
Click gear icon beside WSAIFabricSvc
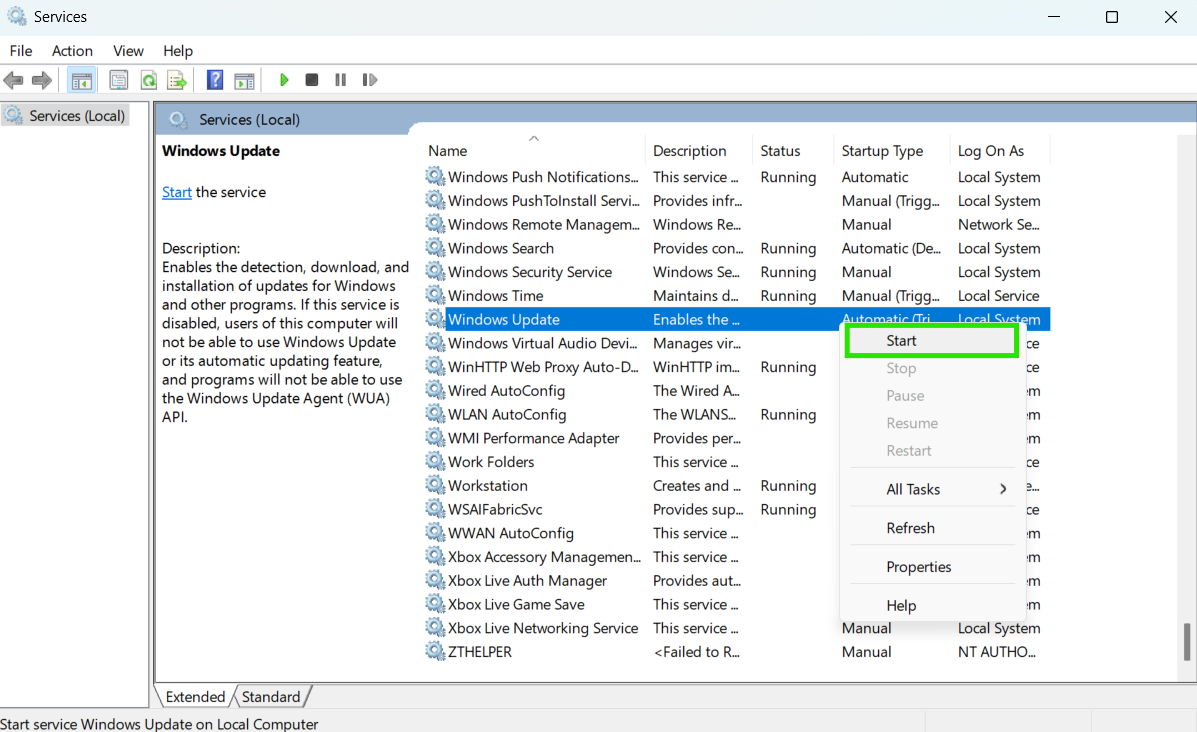pyautogui.click(x=435, y=508)
